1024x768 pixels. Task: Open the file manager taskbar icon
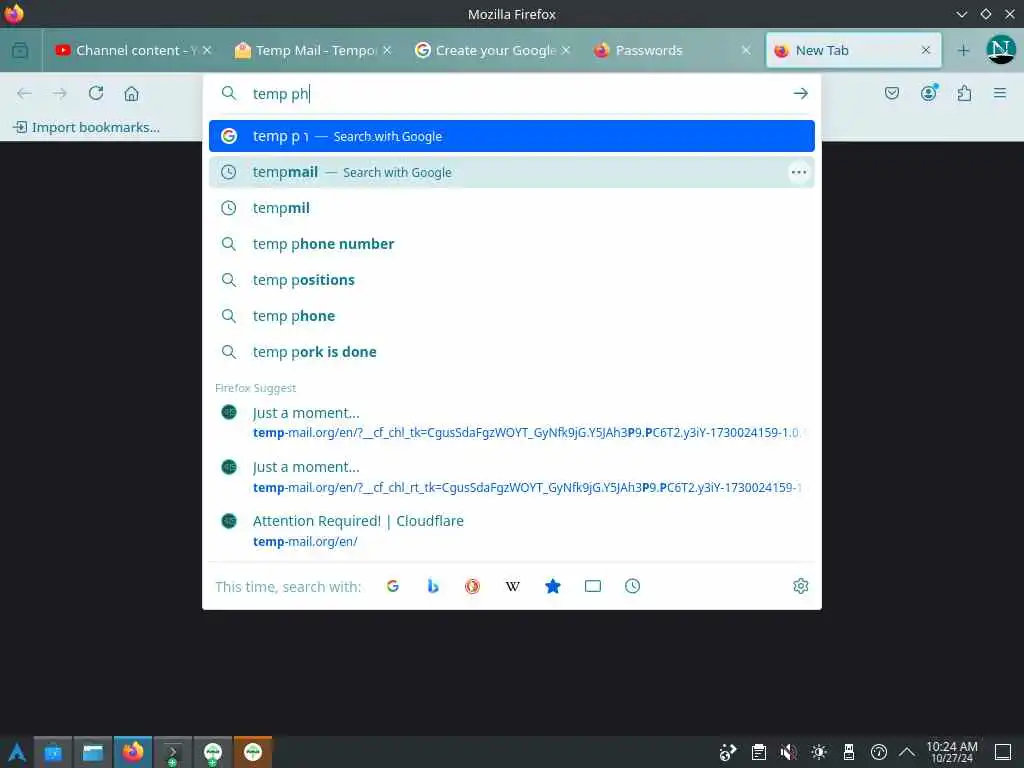point(93,752)
